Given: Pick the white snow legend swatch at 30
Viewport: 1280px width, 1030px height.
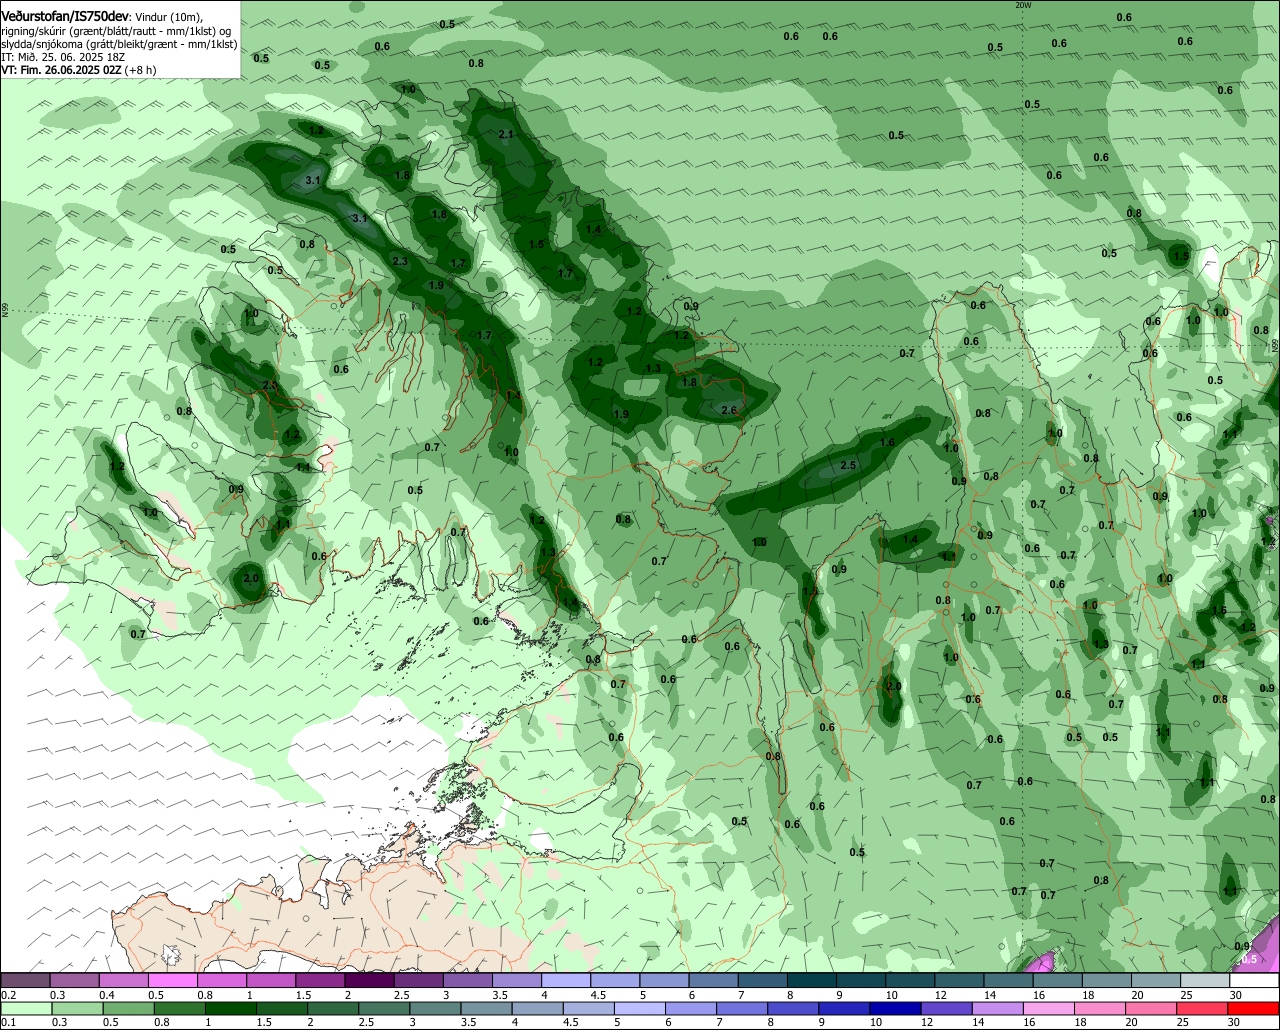Looking at the screenshot, I should click(x=1253, y=980).
